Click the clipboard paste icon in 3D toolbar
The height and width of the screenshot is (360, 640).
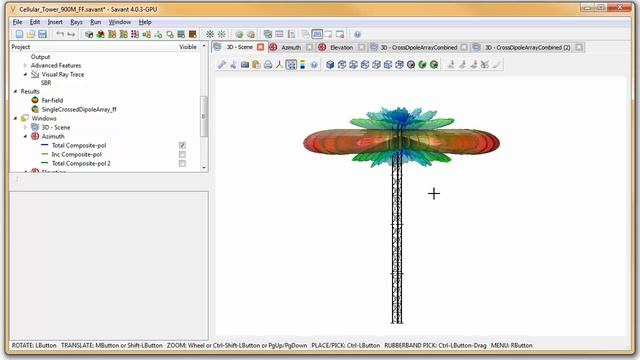point(256,64)
